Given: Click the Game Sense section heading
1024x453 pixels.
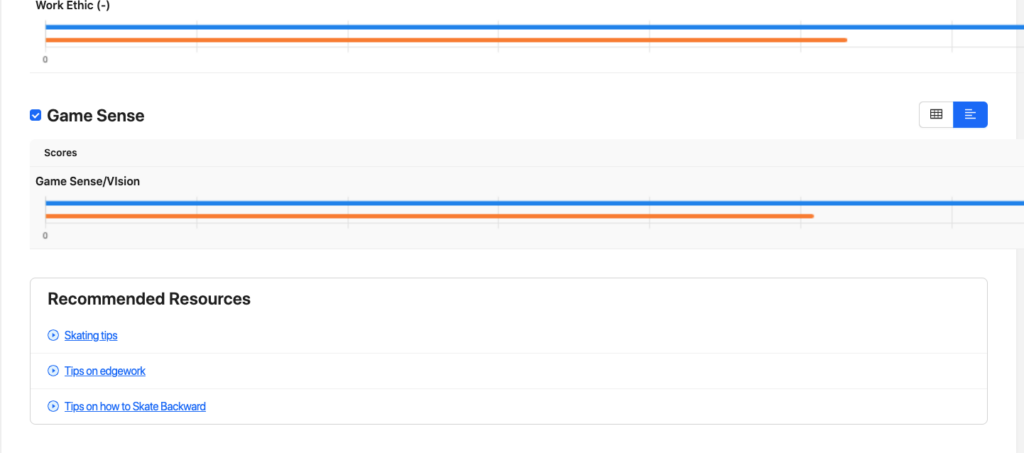Looking at the screenshot, I should click(96, 116).
